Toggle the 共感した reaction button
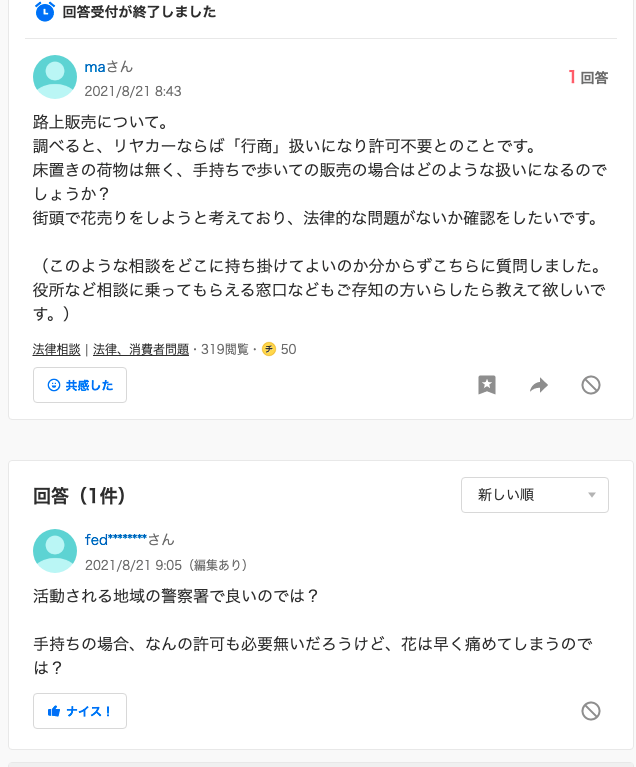 point(80,385)
